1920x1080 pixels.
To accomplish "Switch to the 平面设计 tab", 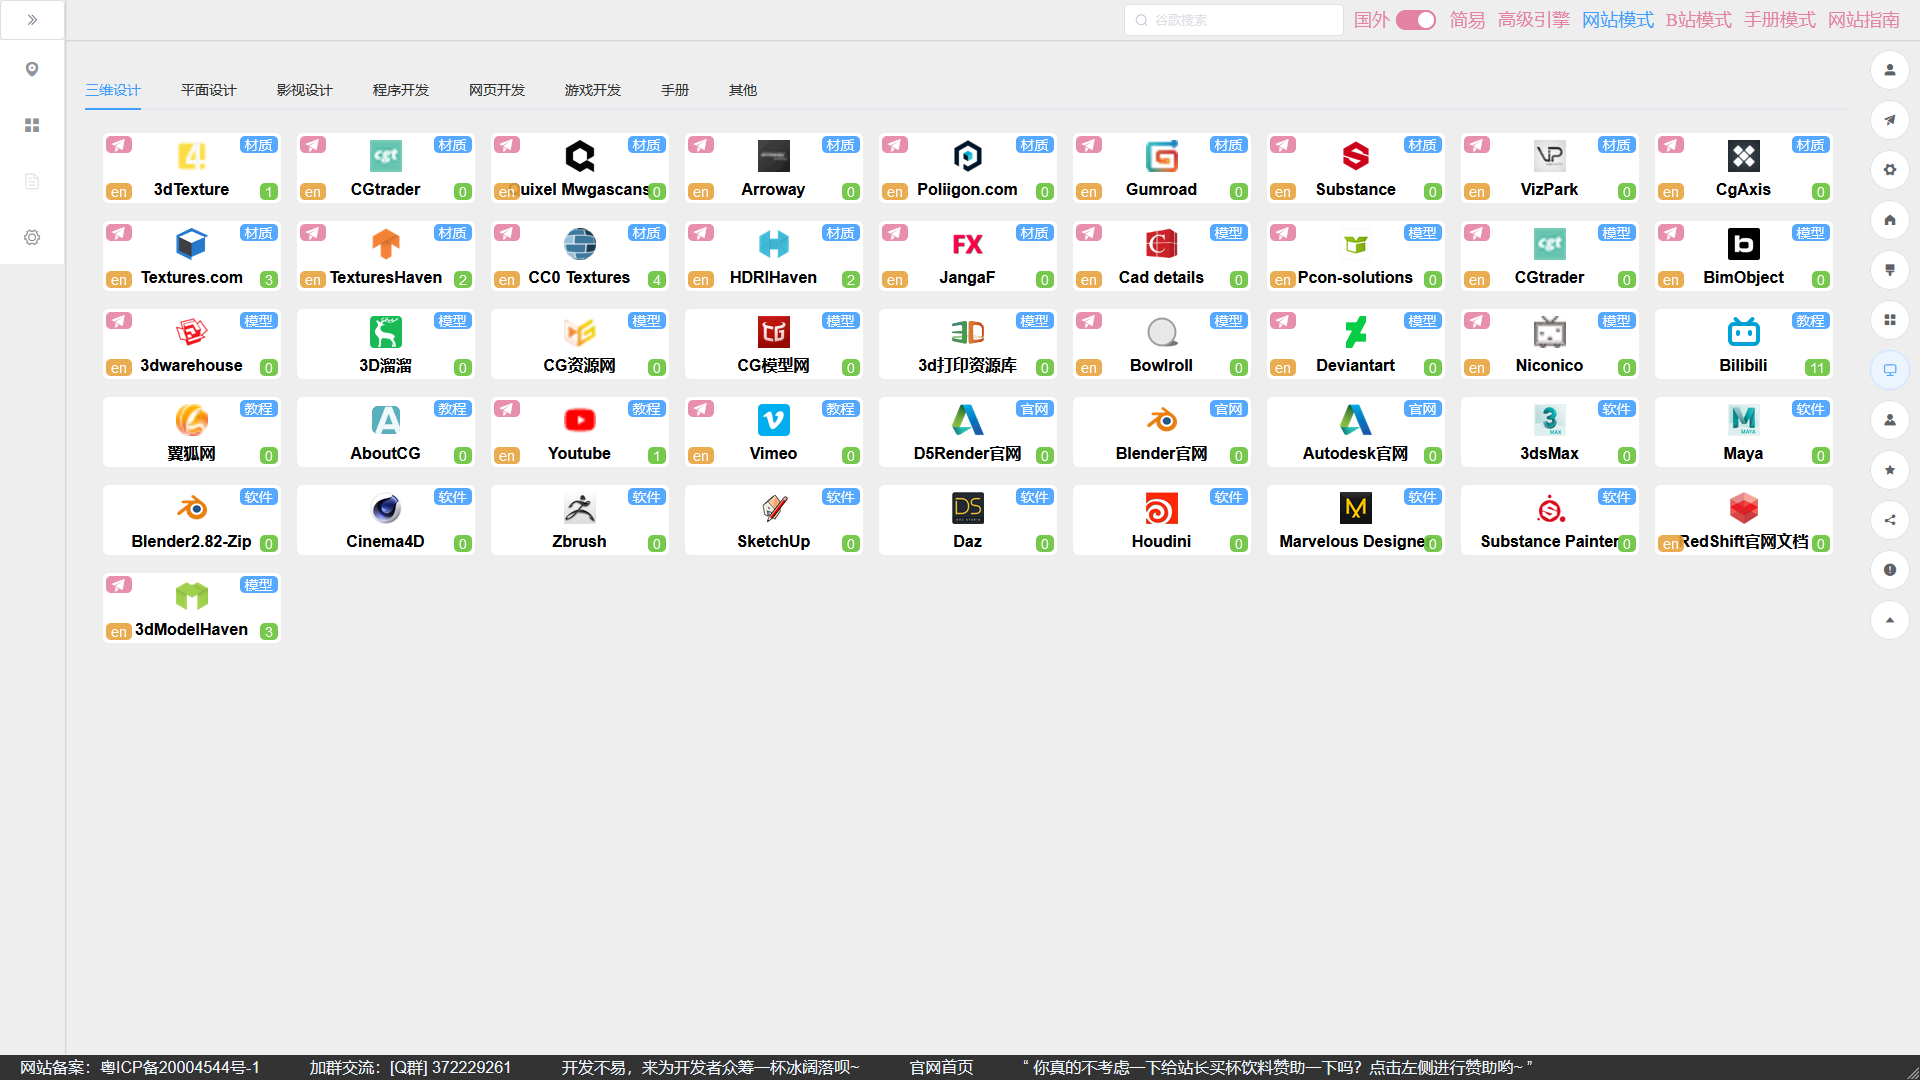I will click(208, 90).
